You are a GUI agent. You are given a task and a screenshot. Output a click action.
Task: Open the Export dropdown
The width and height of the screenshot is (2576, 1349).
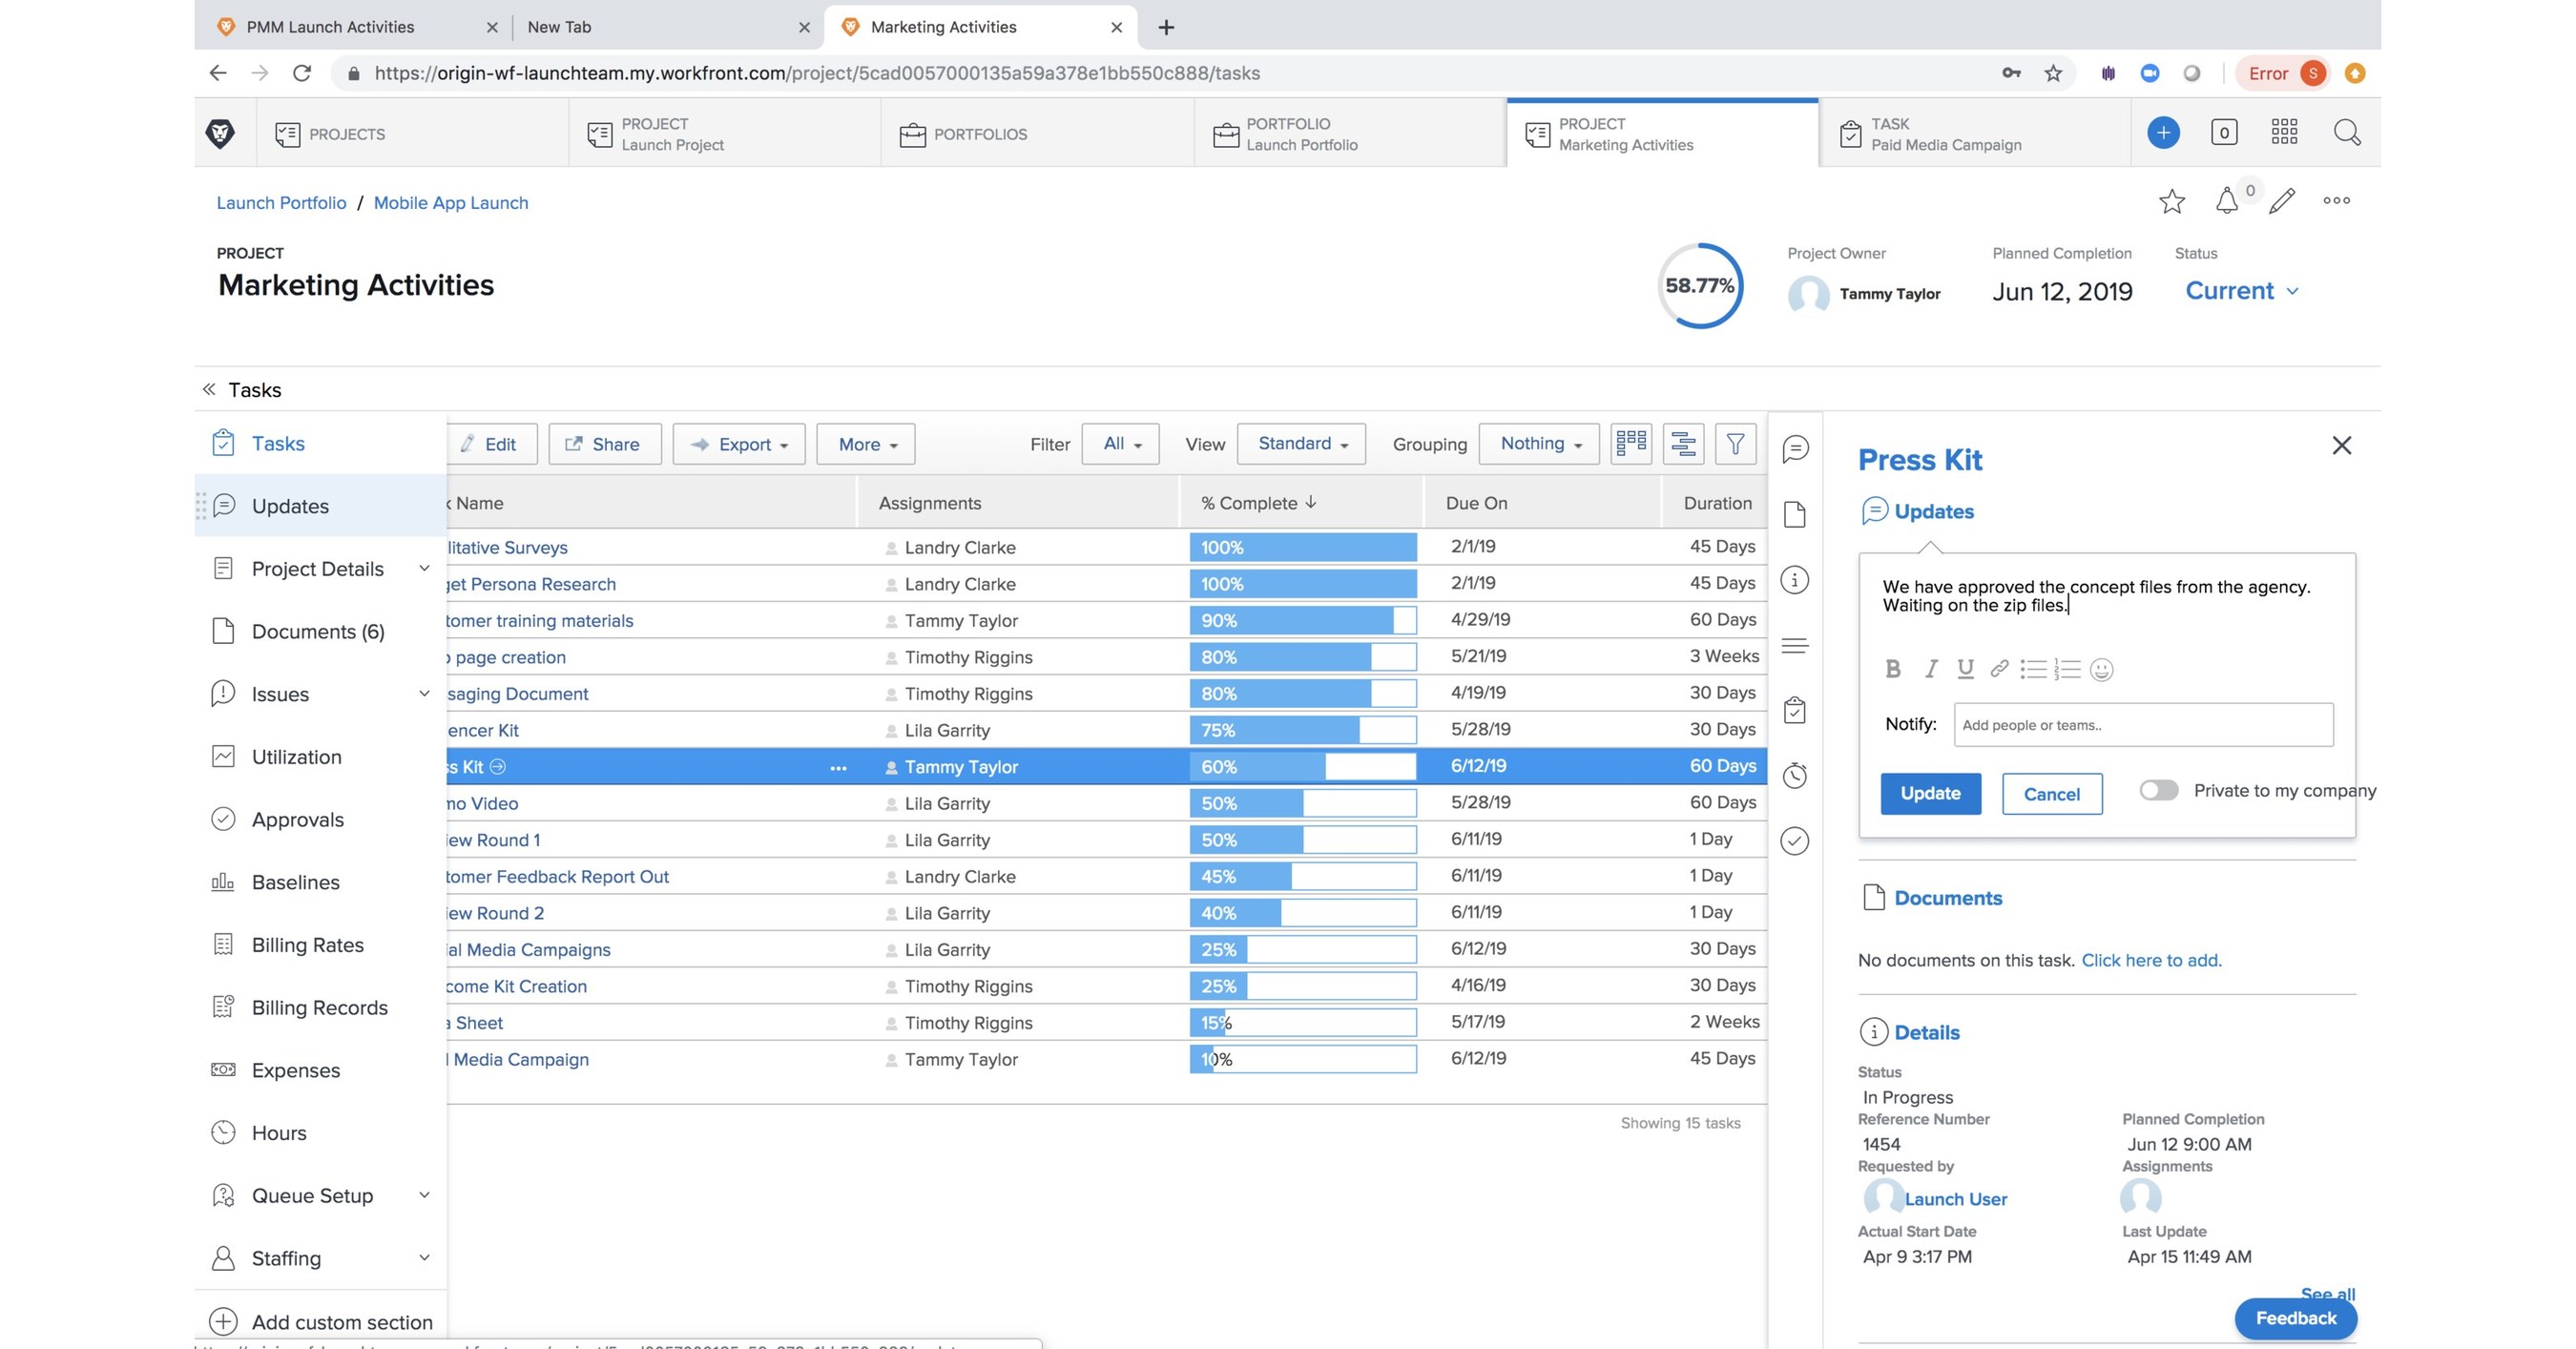pyautogui.click(x=739, y=444)
